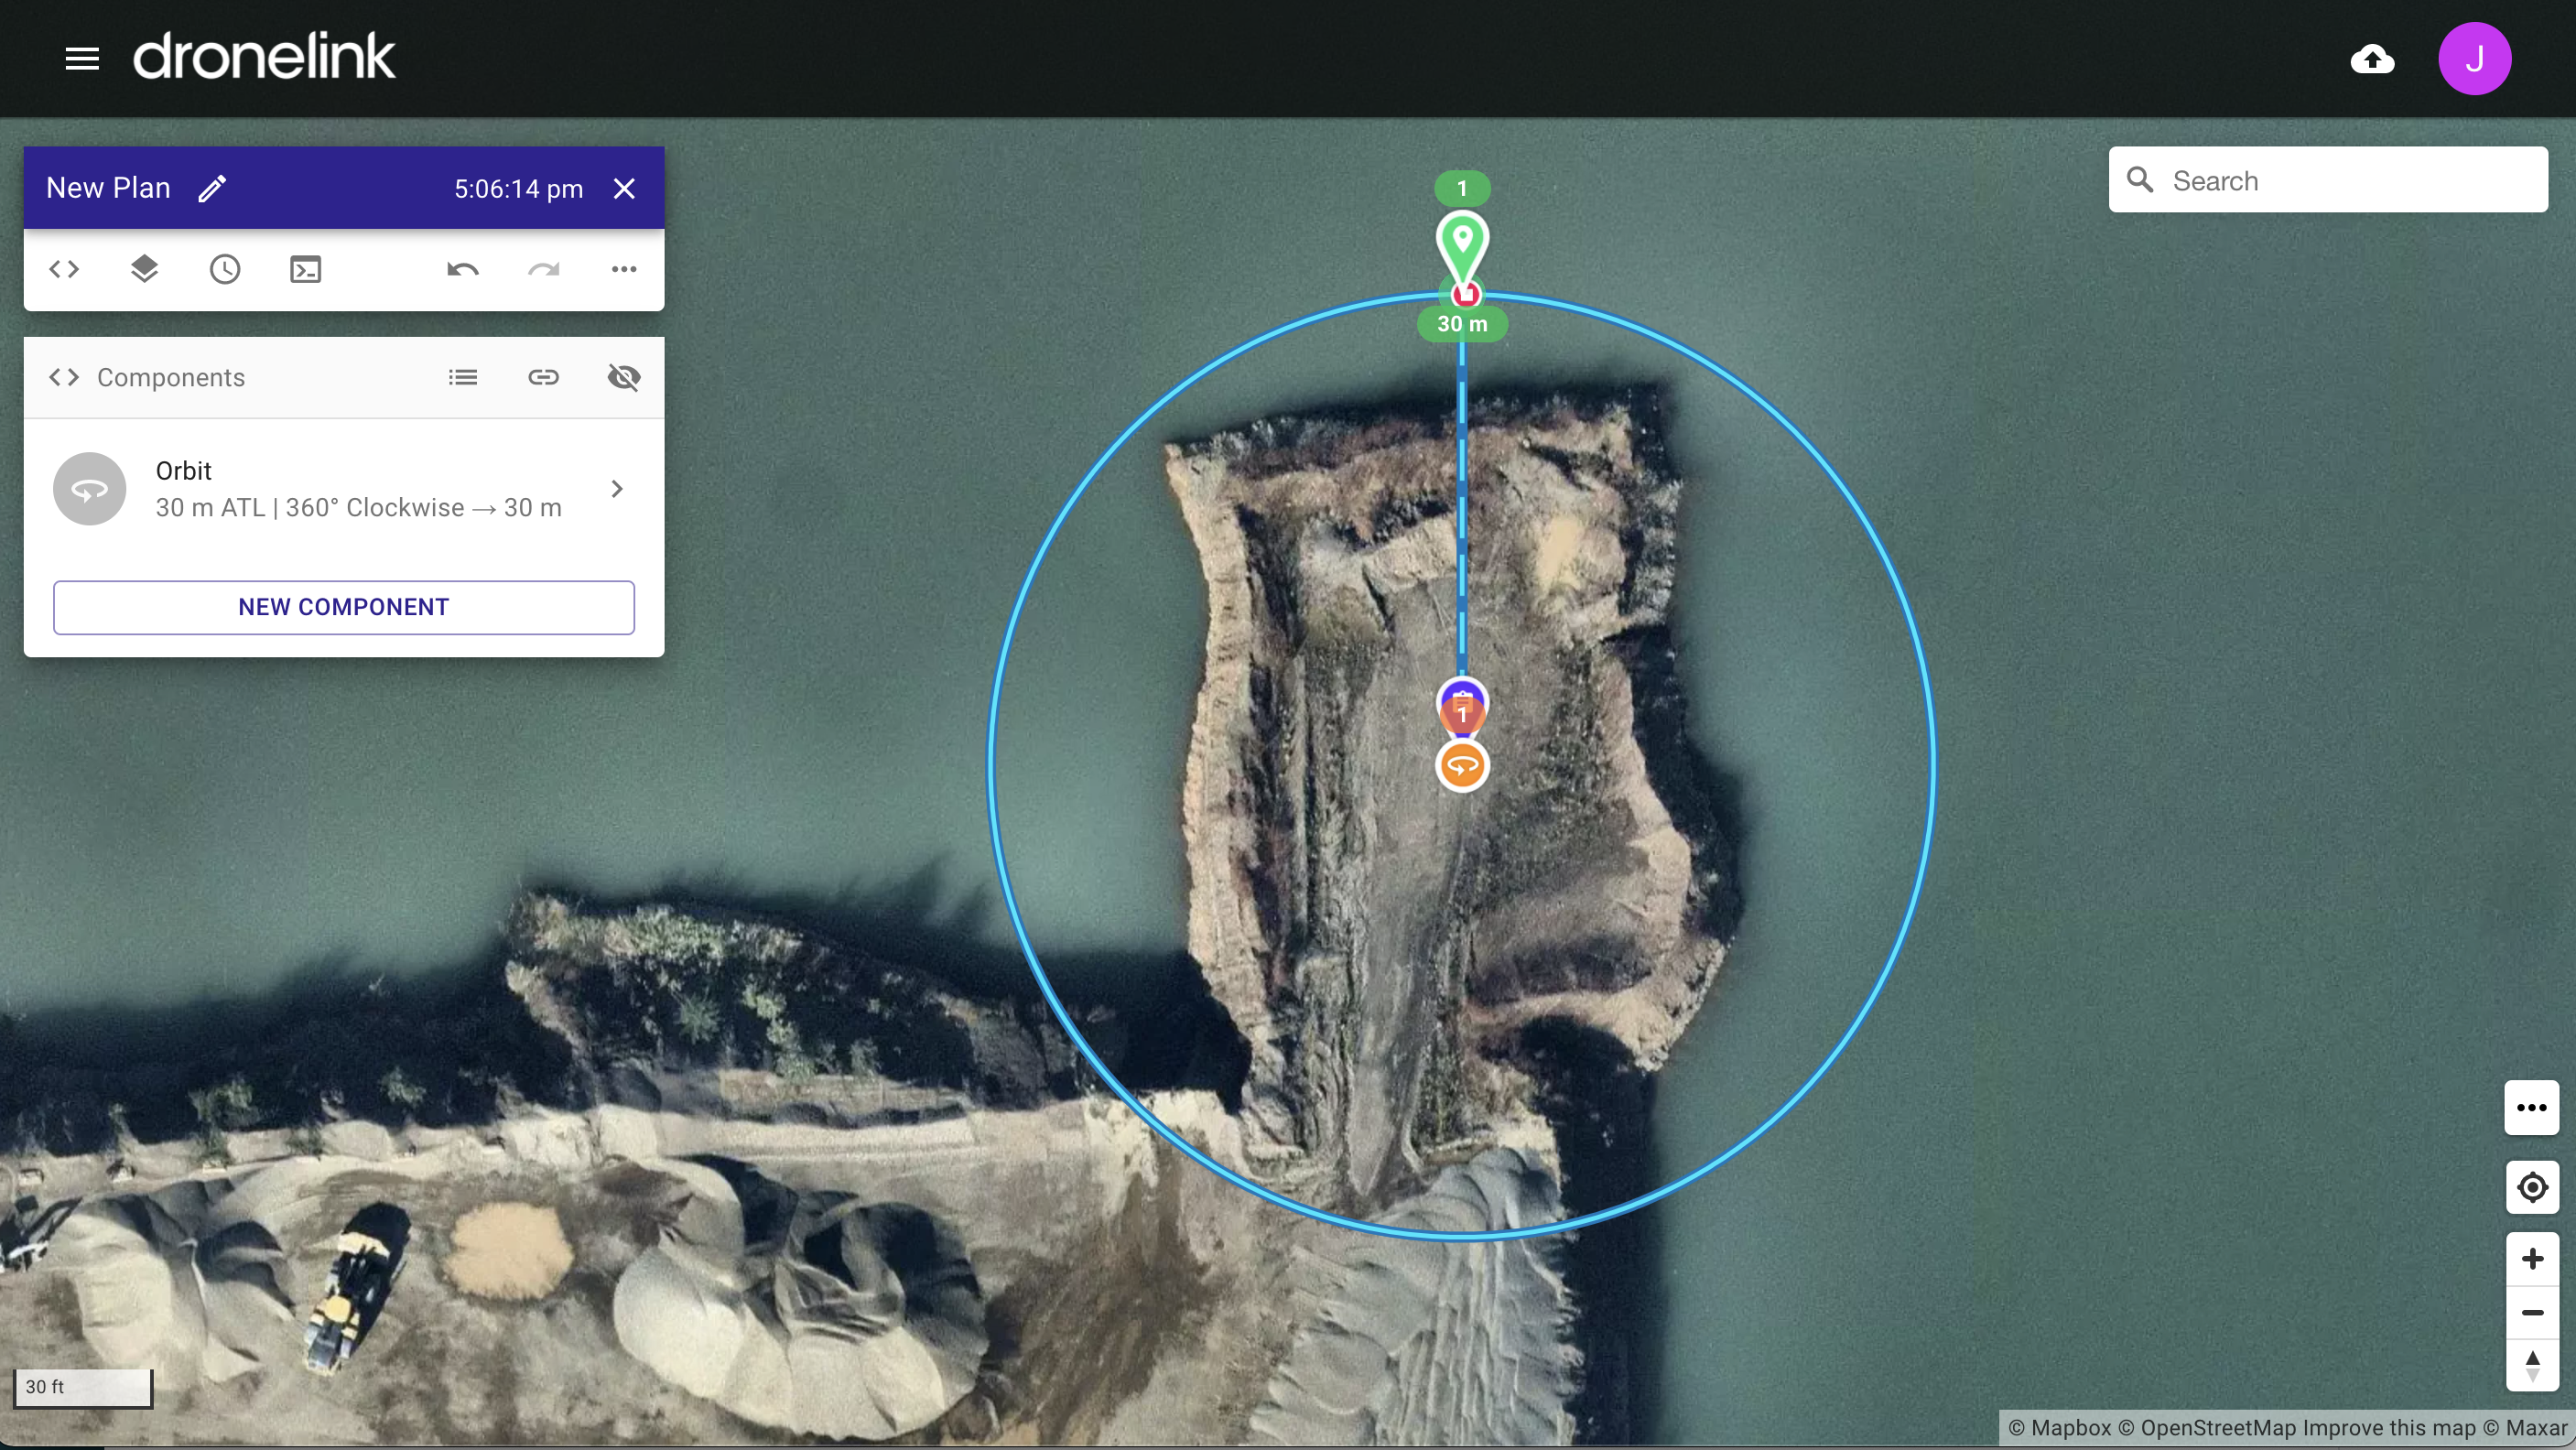This screenshot has width=2576, height=1450.
Task: Click the OpenStreetMap attribution link
Action: 2207,1428
